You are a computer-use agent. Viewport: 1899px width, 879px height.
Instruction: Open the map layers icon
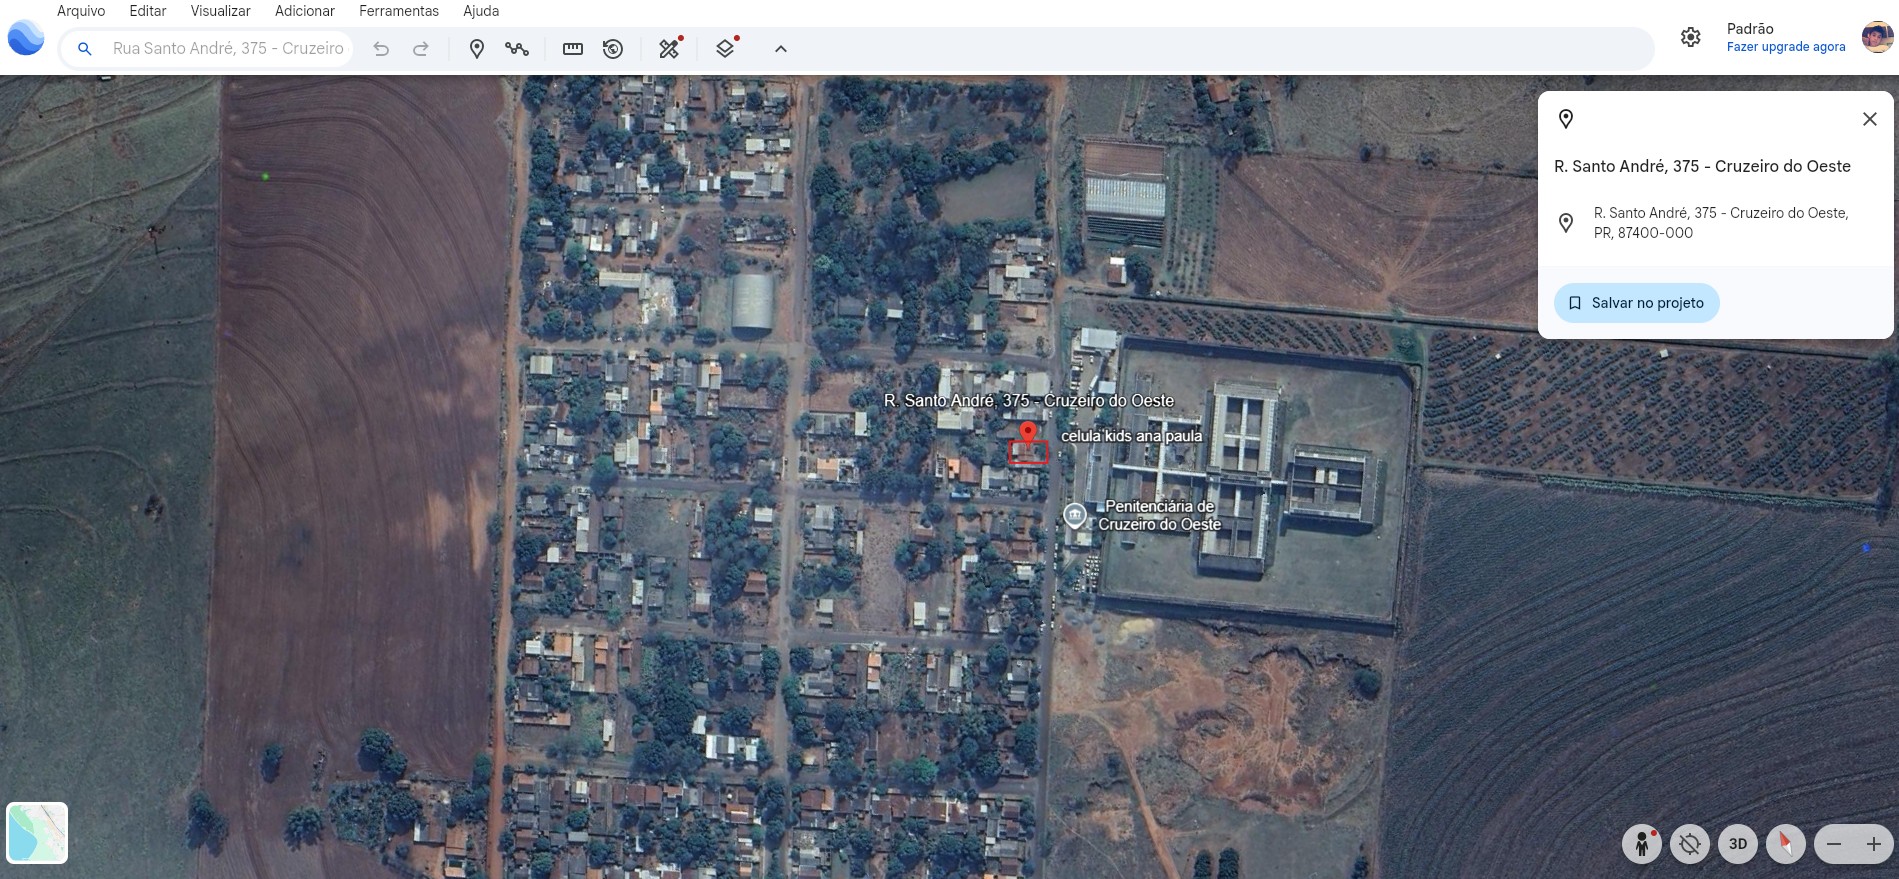click(725, 49)
